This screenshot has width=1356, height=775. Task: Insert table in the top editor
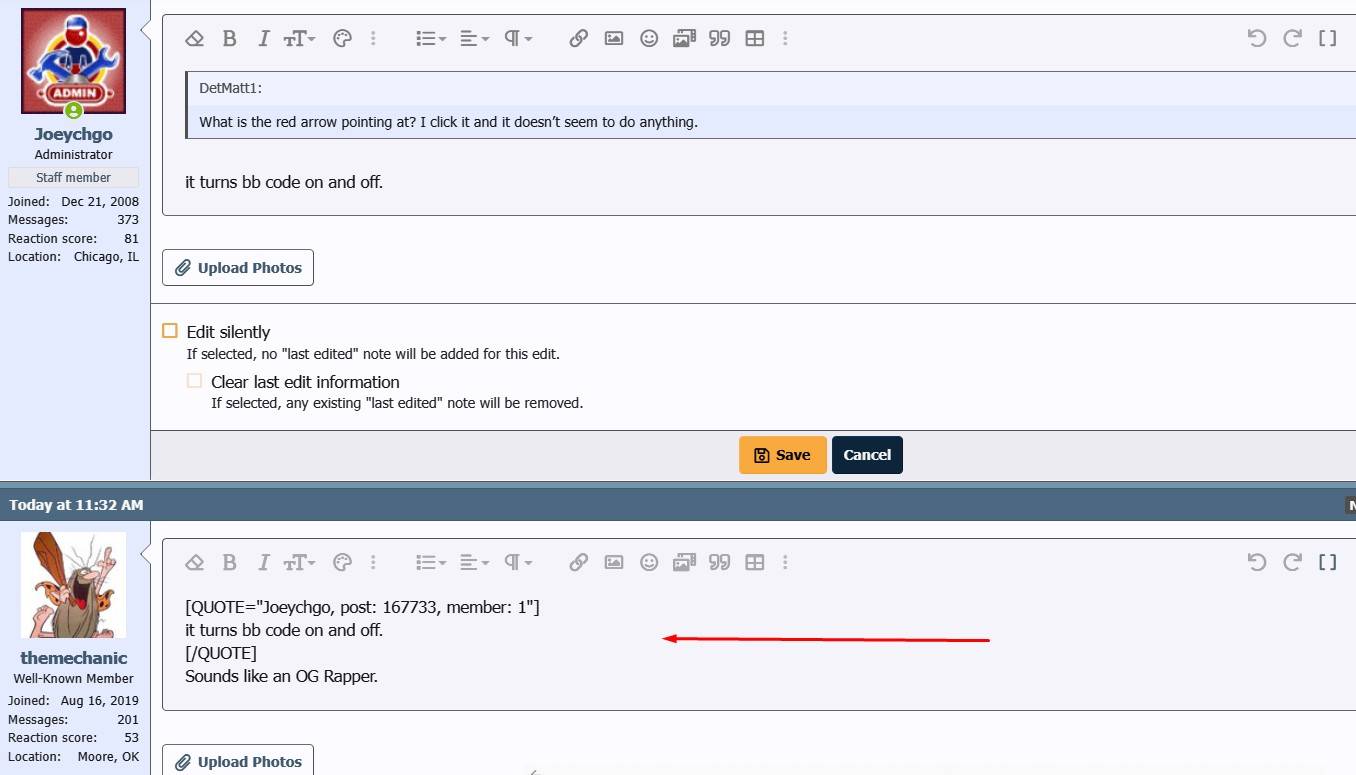[x=755, y=38]
